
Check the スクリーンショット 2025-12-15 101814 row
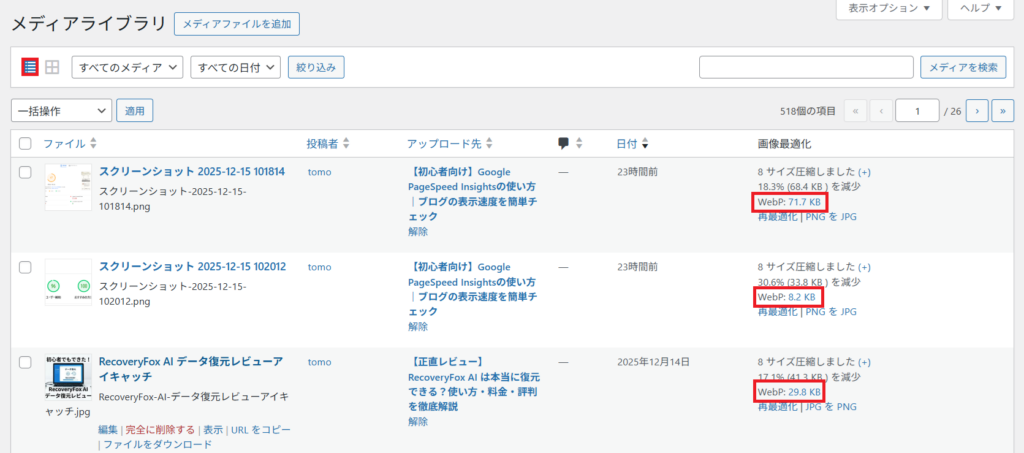(x=25, y=173)
